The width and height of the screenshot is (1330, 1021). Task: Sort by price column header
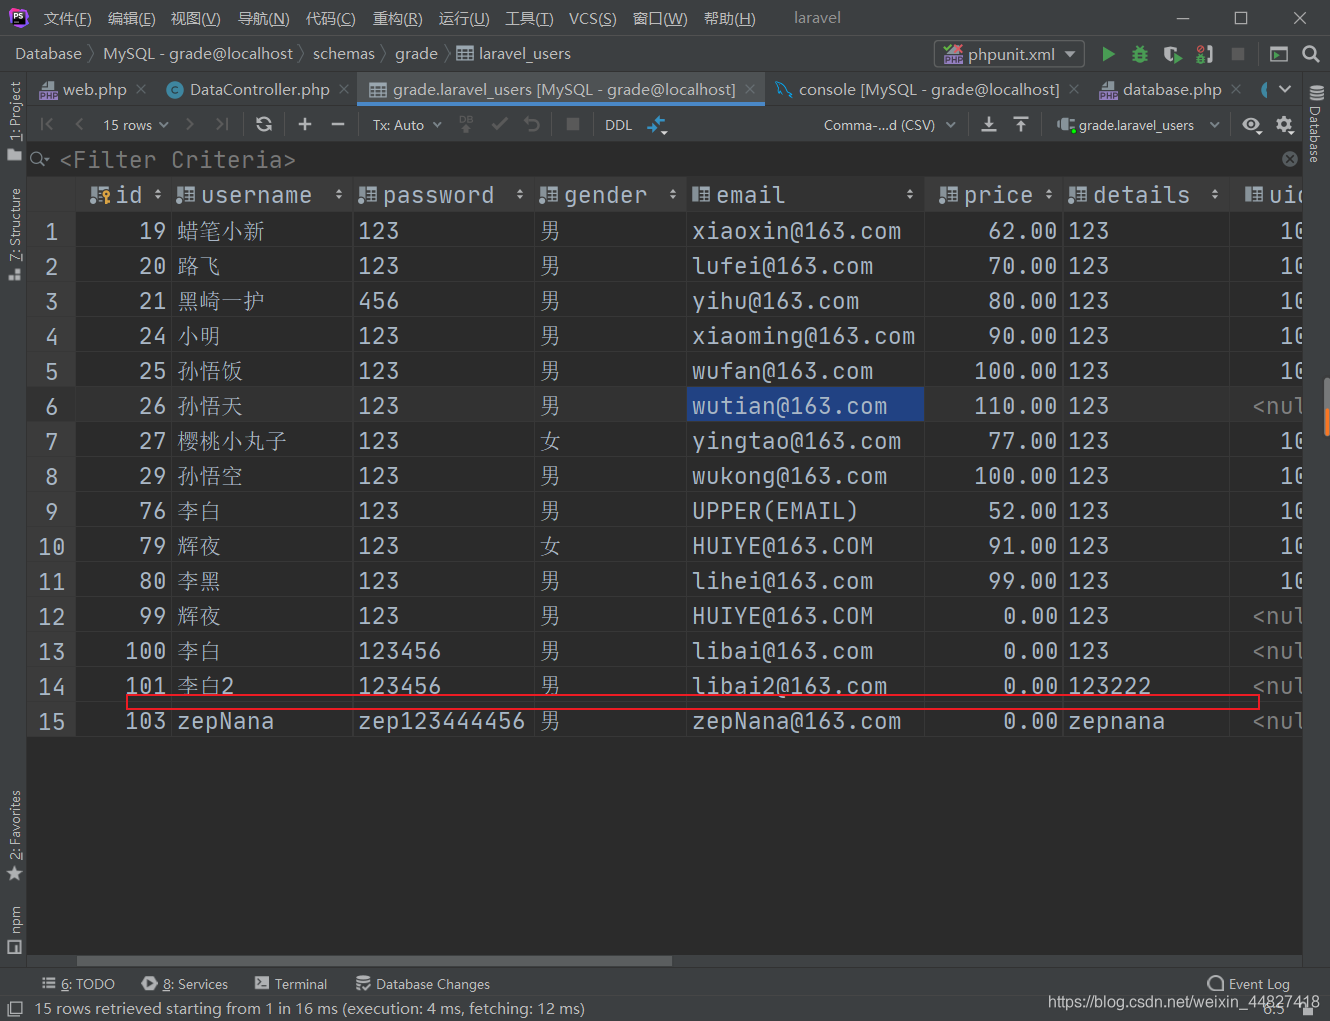coord(994,194)
